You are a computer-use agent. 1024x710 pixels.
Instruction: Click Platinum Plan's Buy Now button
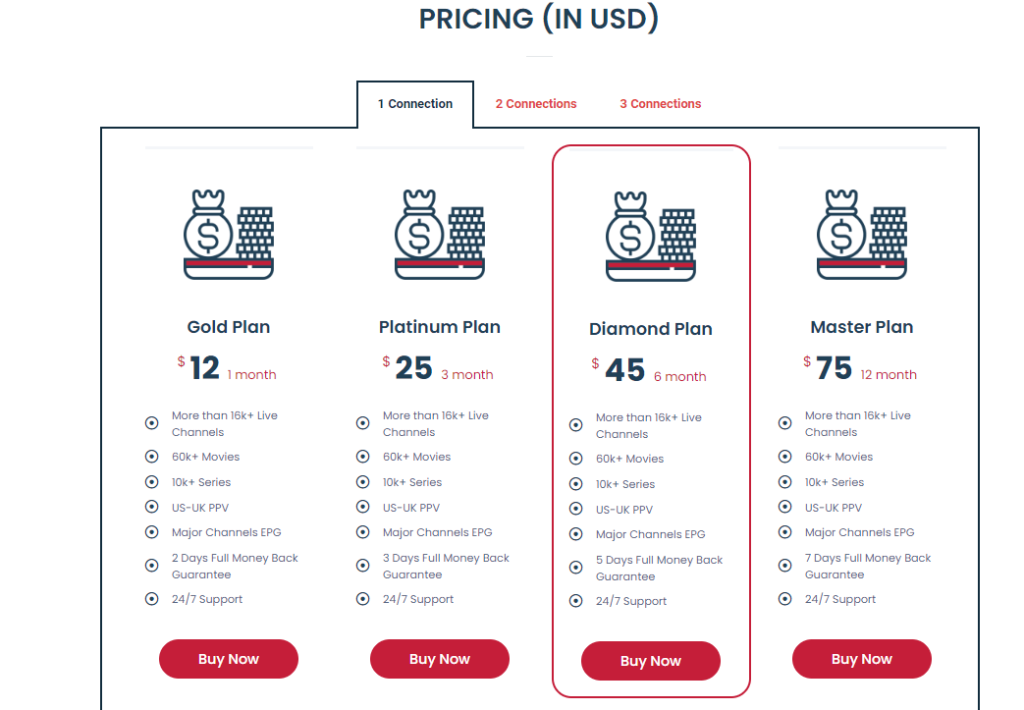(439, 659)
